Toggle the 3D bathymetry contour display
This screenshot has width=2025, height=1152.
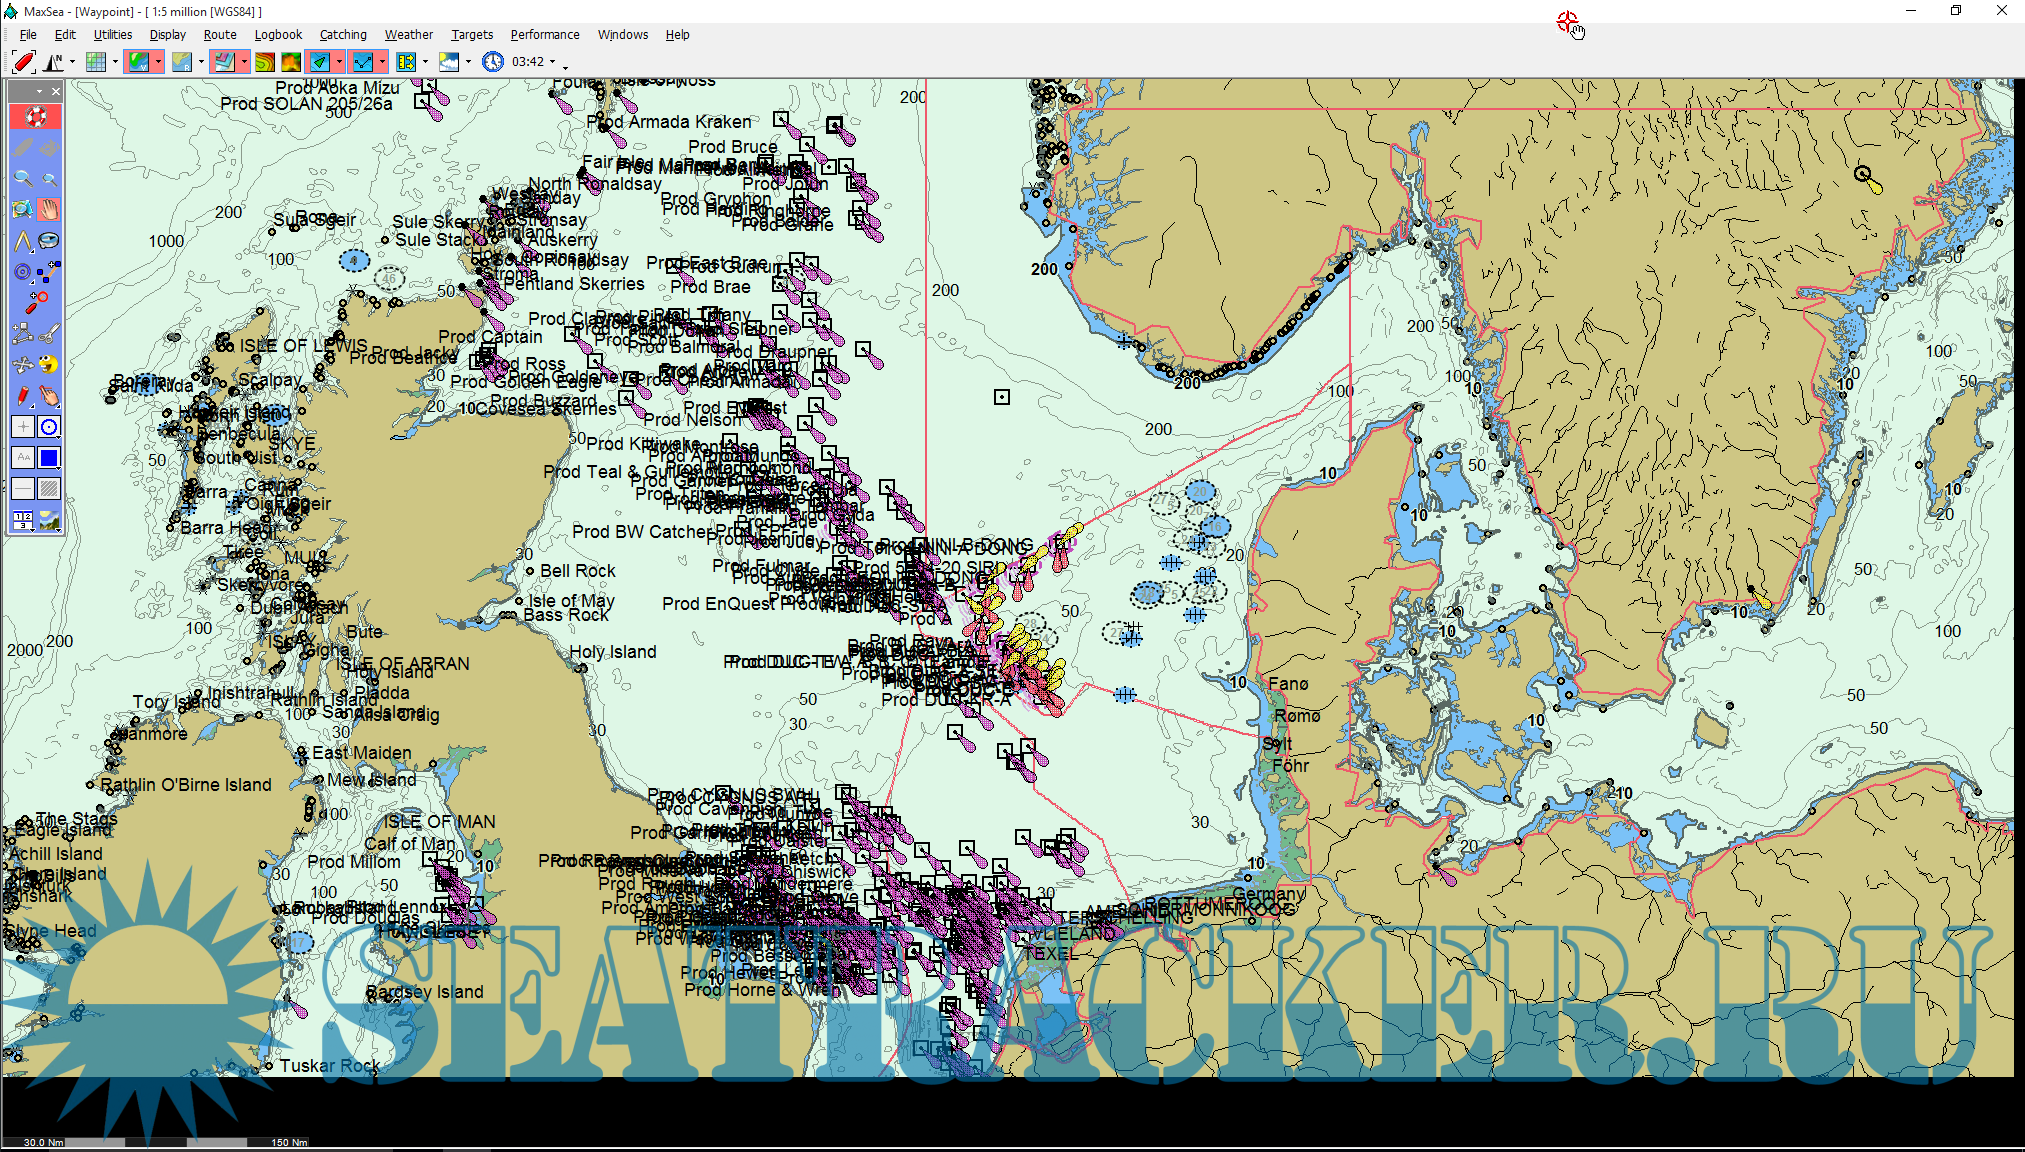point(264,62)
